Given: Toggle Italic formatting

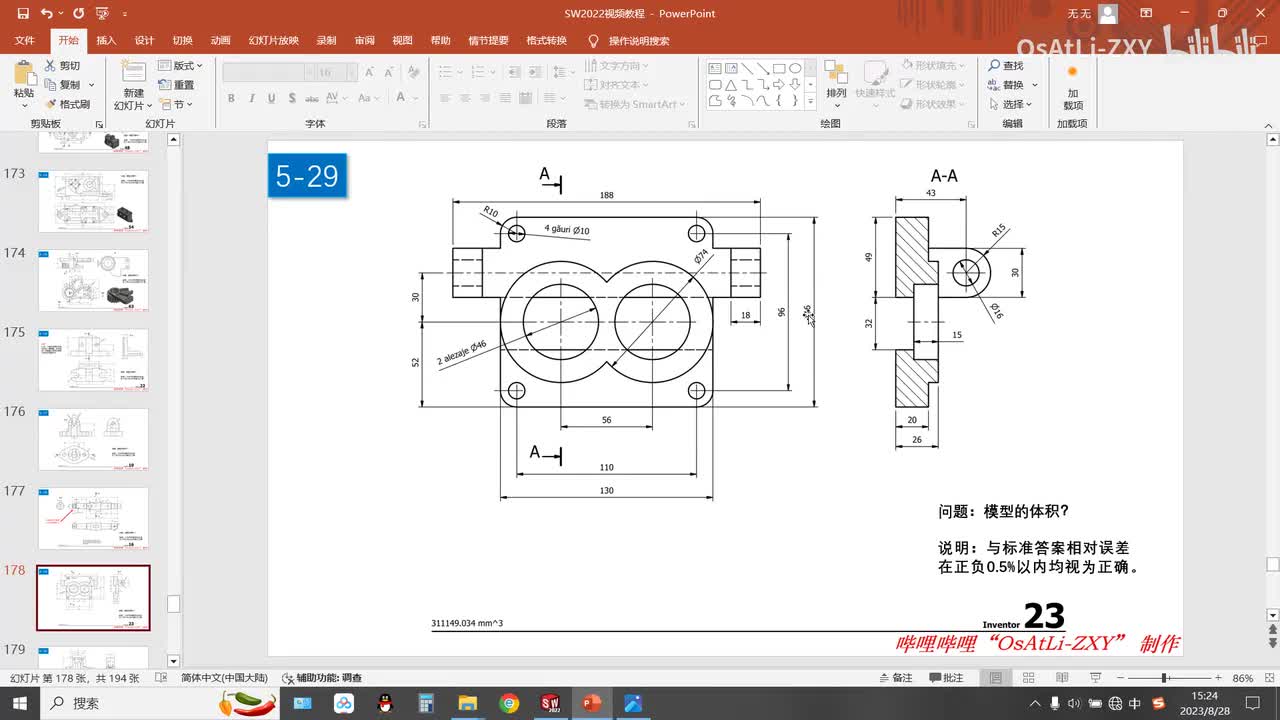Looking at the screenshot, I should coord(250,98).
